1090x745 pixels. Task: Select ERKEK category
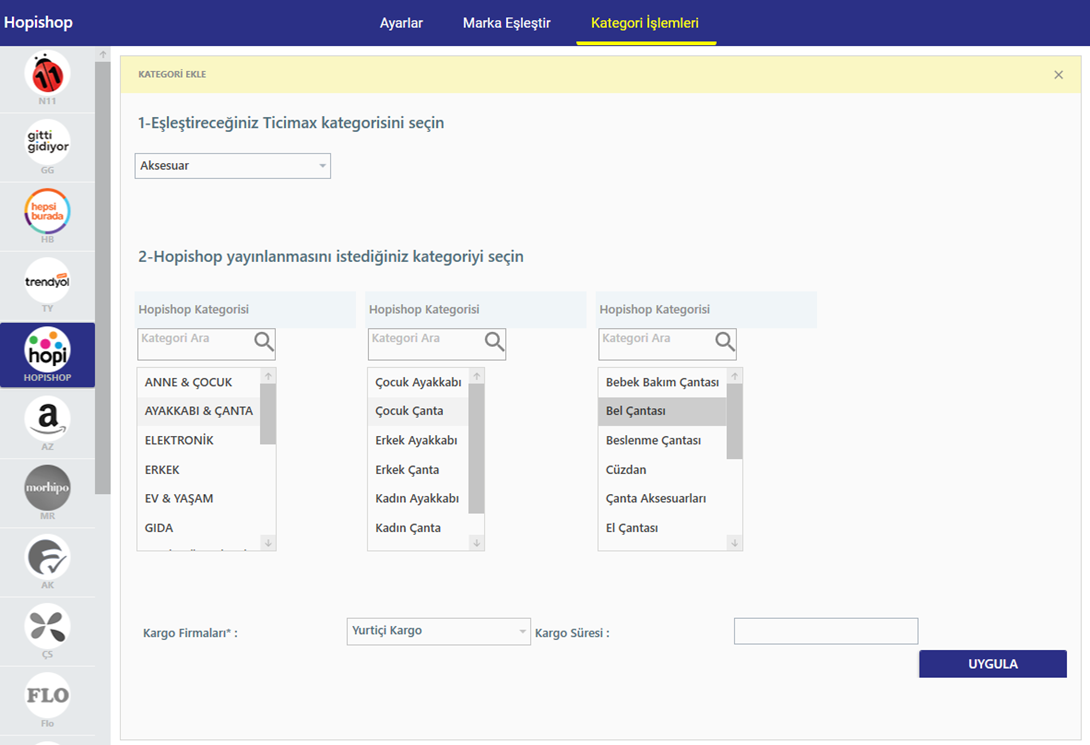click(199, 470)
